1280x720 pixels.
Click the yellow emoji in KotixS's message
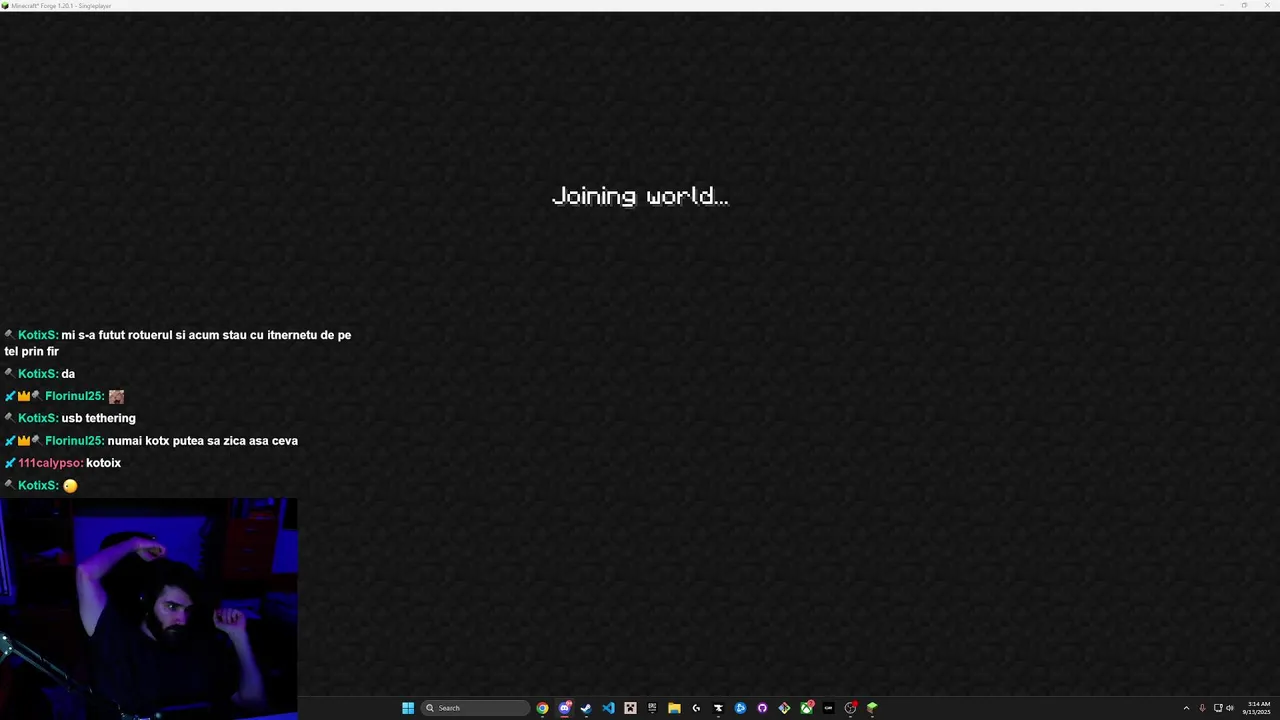pyautogui.click(x=70, y=486)
